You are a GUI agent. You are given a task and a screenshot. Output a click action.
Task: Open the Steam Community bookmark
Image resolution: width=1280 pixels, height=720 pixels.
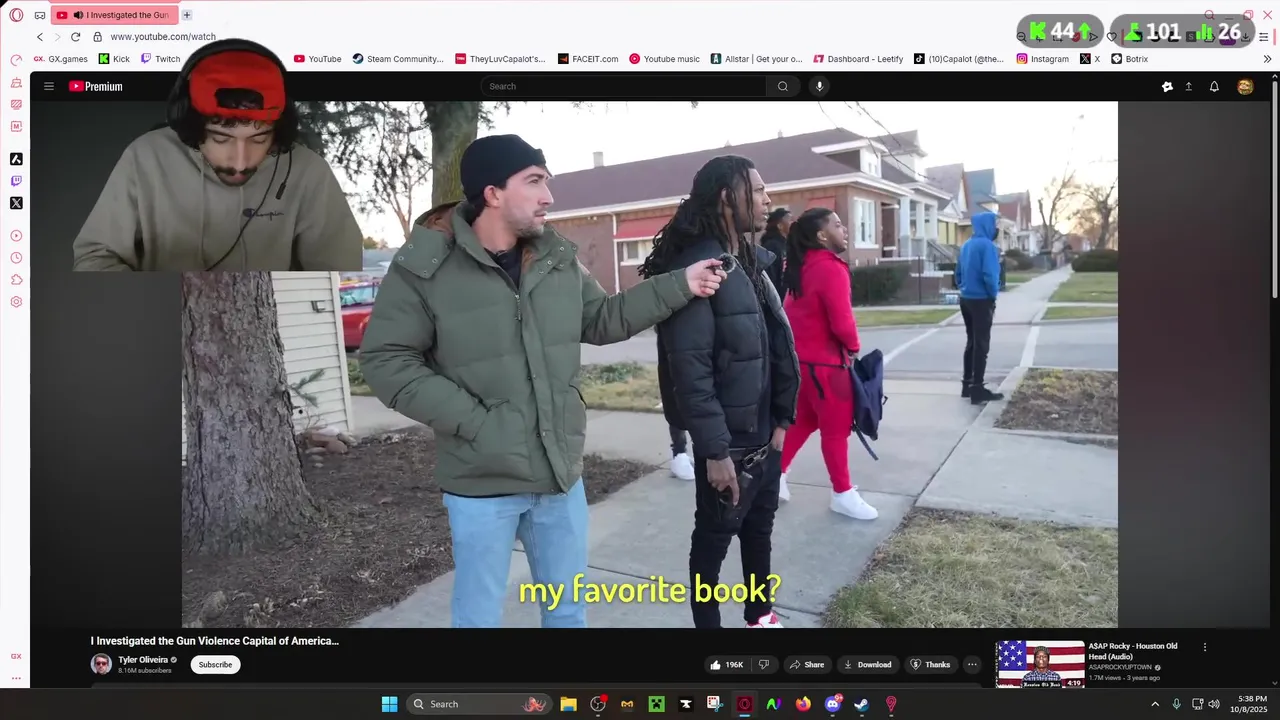pos(398,59)
